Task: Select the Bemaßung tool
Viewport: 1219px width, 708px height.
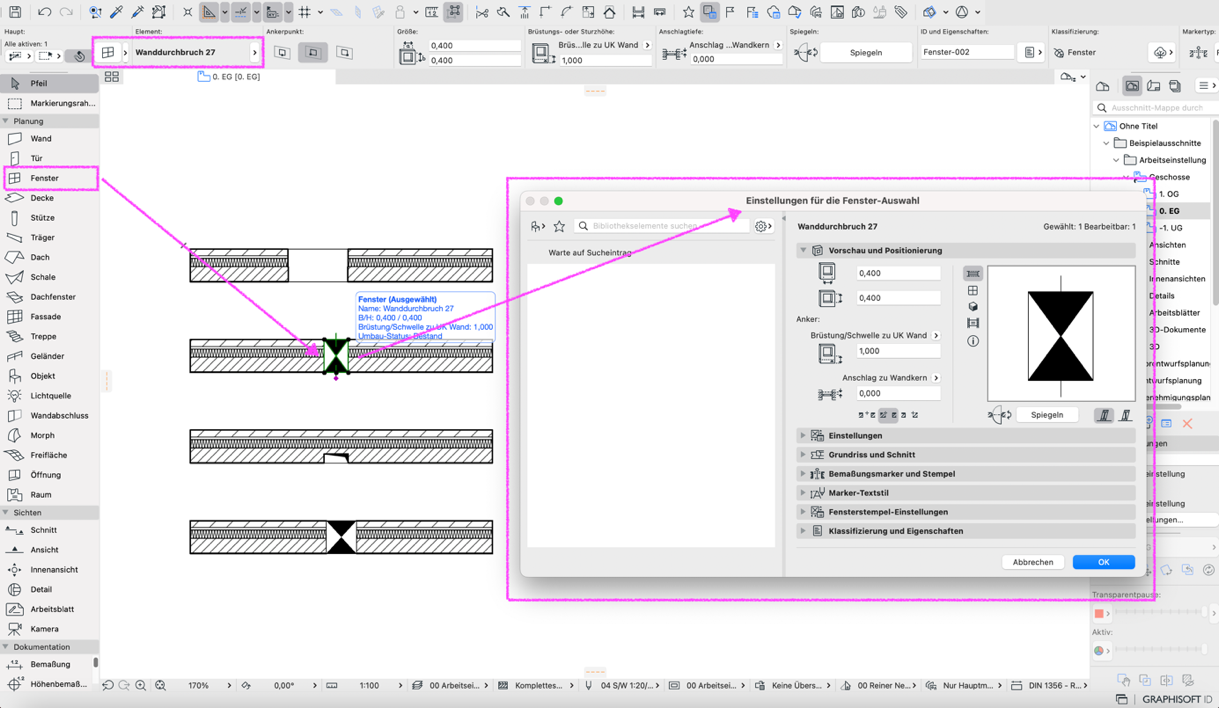Action: [x=49, y=664]
